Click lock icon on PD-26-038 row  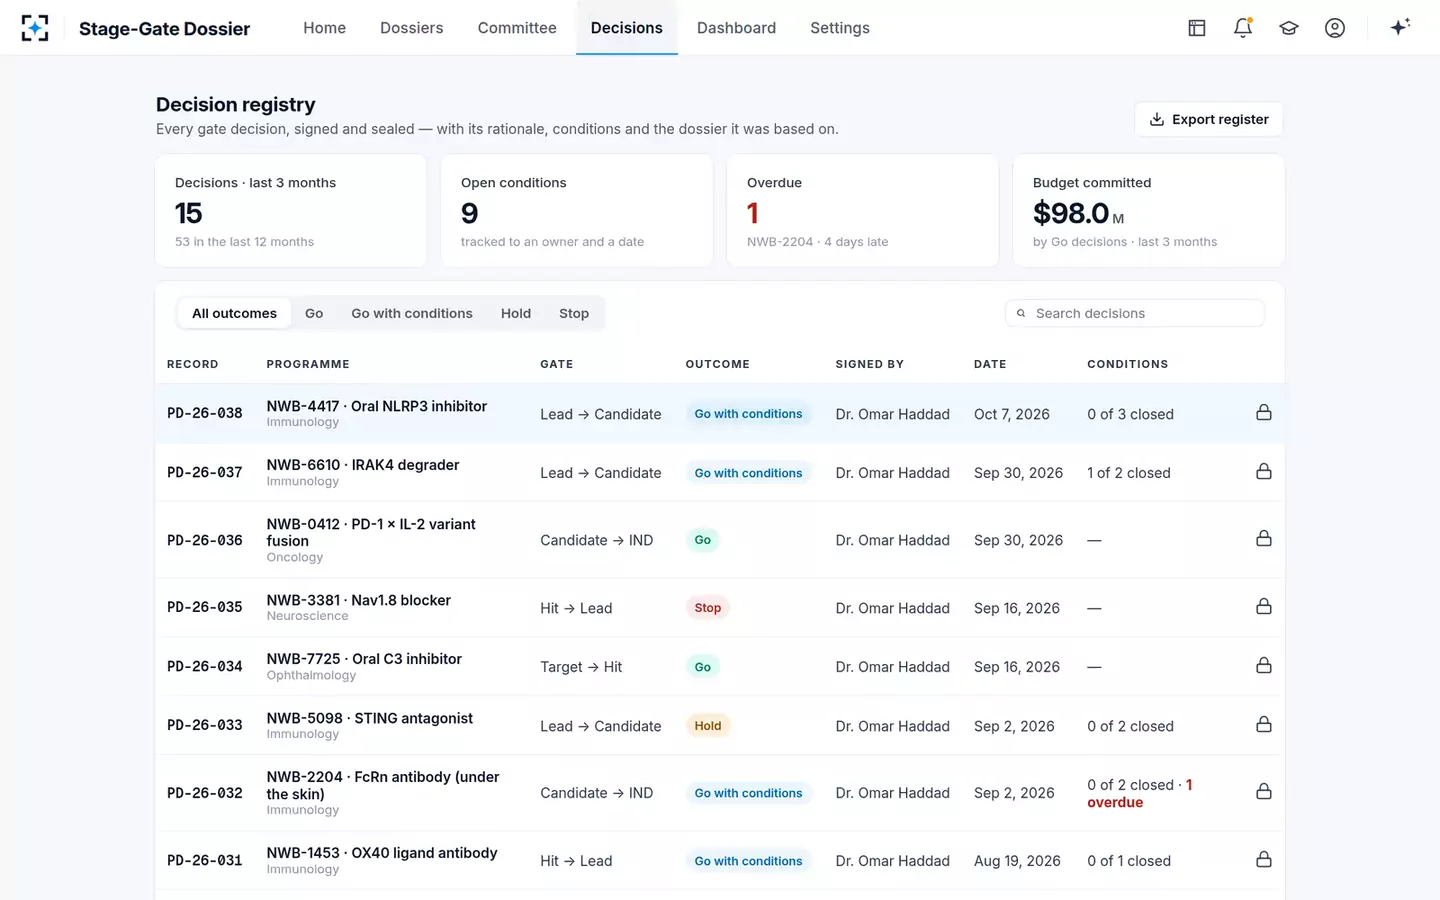point(1264,413)
